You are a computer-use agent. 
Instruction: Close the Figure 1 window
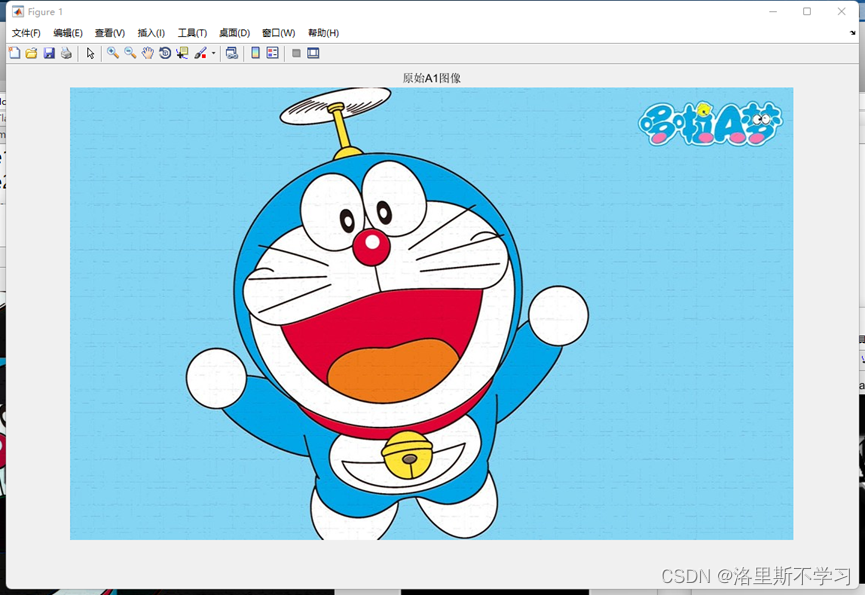(841, 12)
